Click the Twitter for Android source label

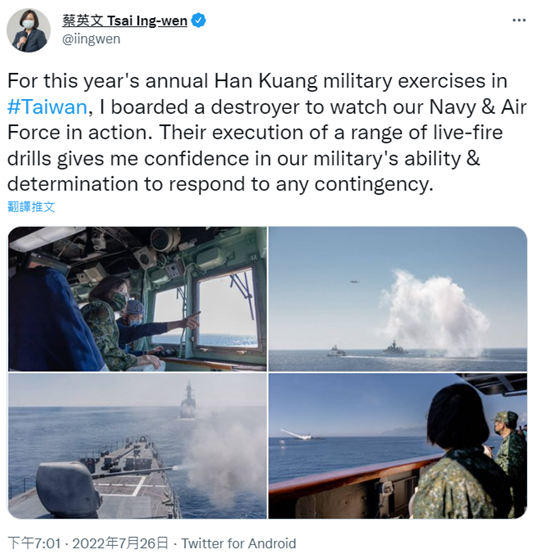pos(238,543)
